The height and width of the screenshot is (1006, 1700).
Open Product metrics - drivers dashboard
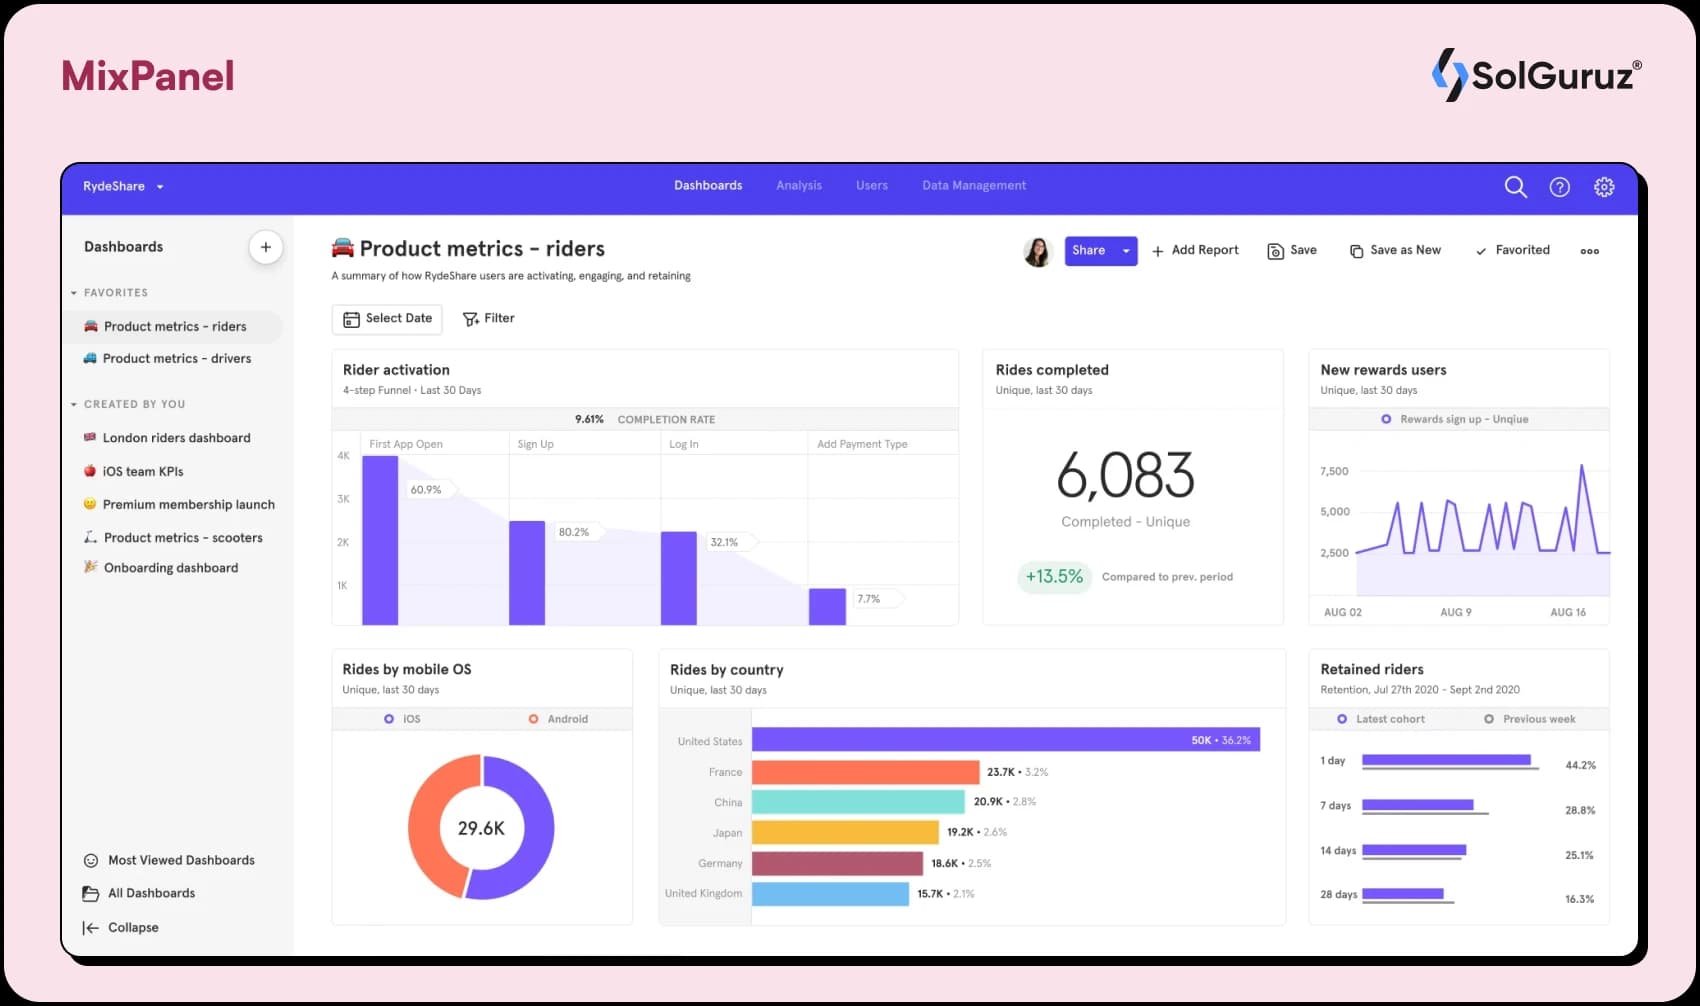[175, 358]
